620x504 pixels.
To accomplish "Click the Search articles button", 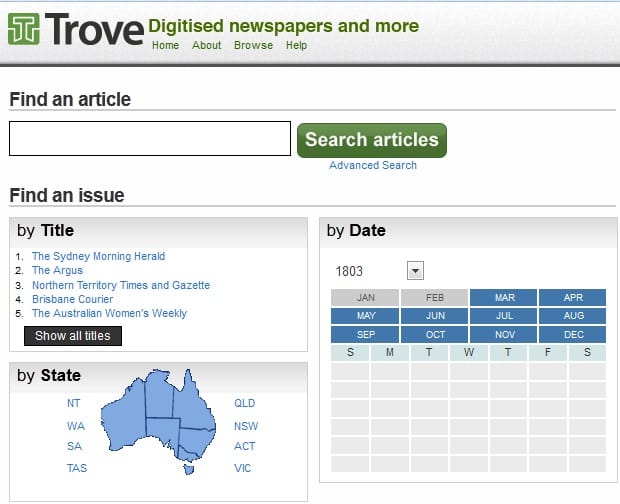I will [x=372, y=140].
